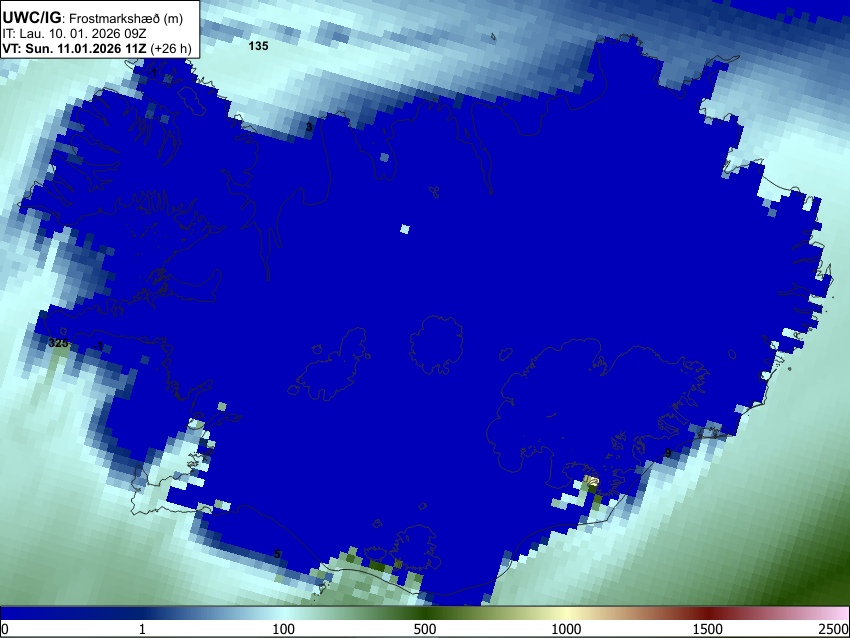
Task: Click the colorbar tick label '1500'
Action: (707, 629)
